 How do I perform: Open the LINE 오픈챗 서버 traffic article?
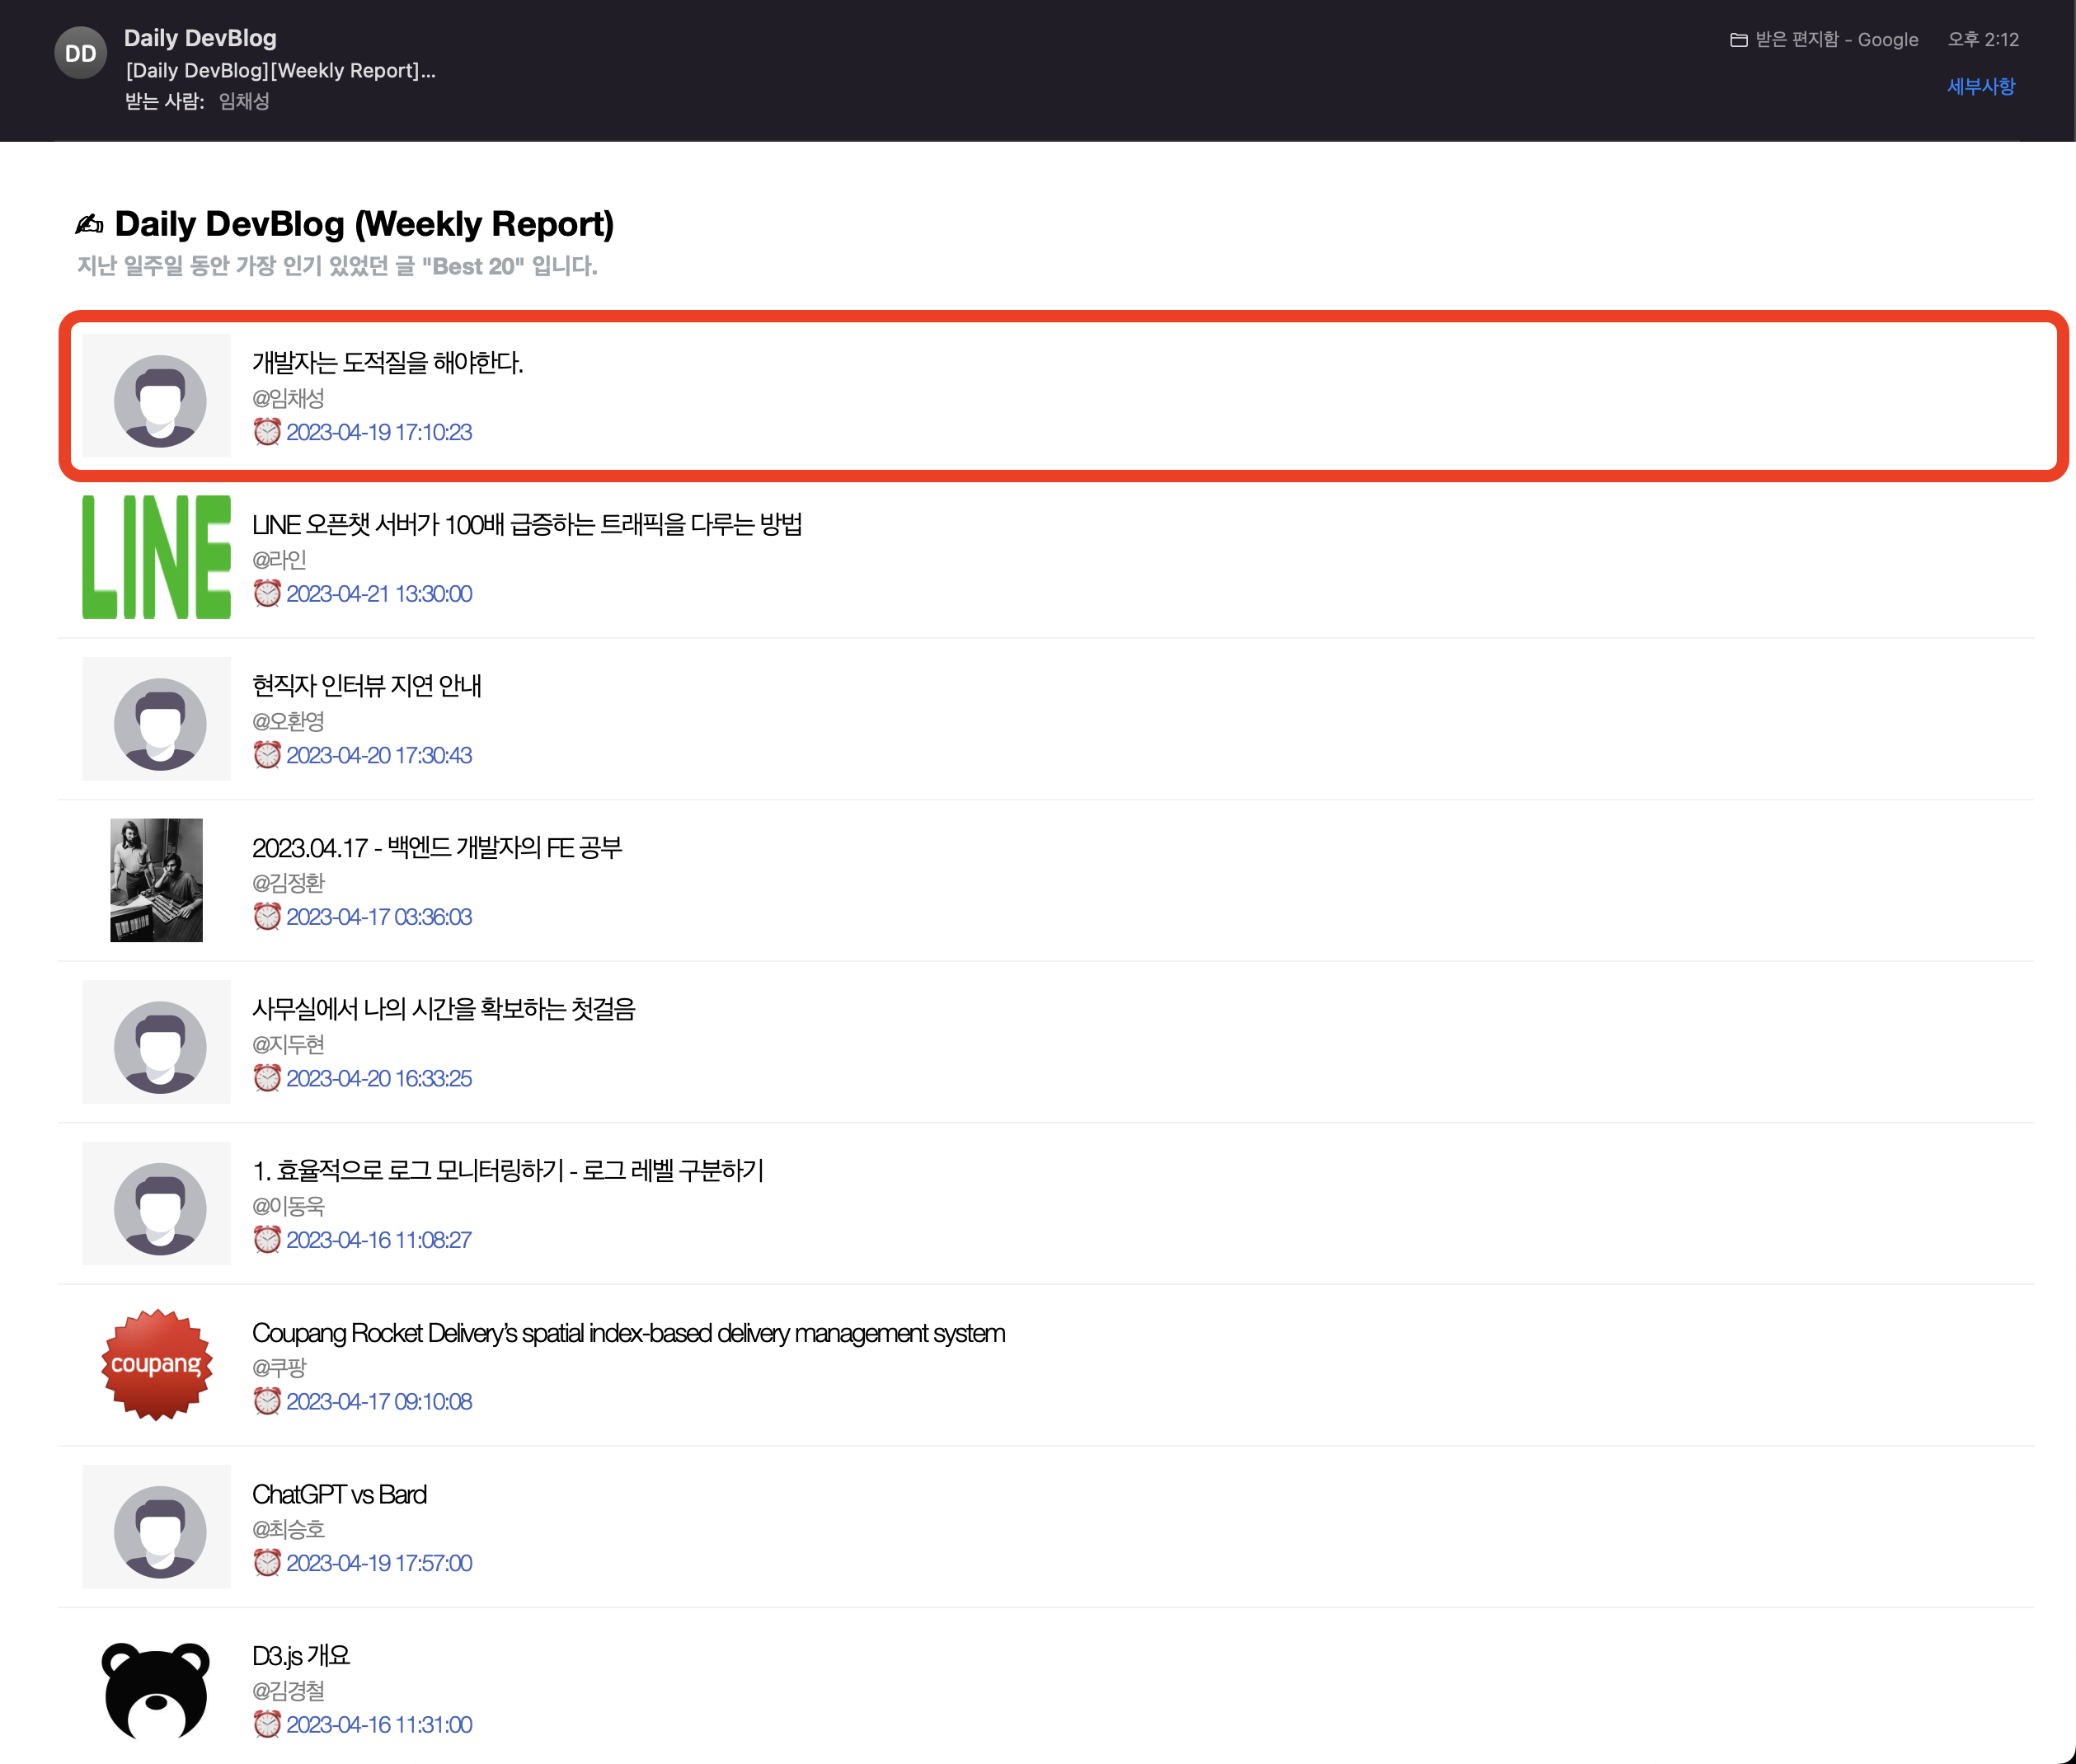click(526, 524)
